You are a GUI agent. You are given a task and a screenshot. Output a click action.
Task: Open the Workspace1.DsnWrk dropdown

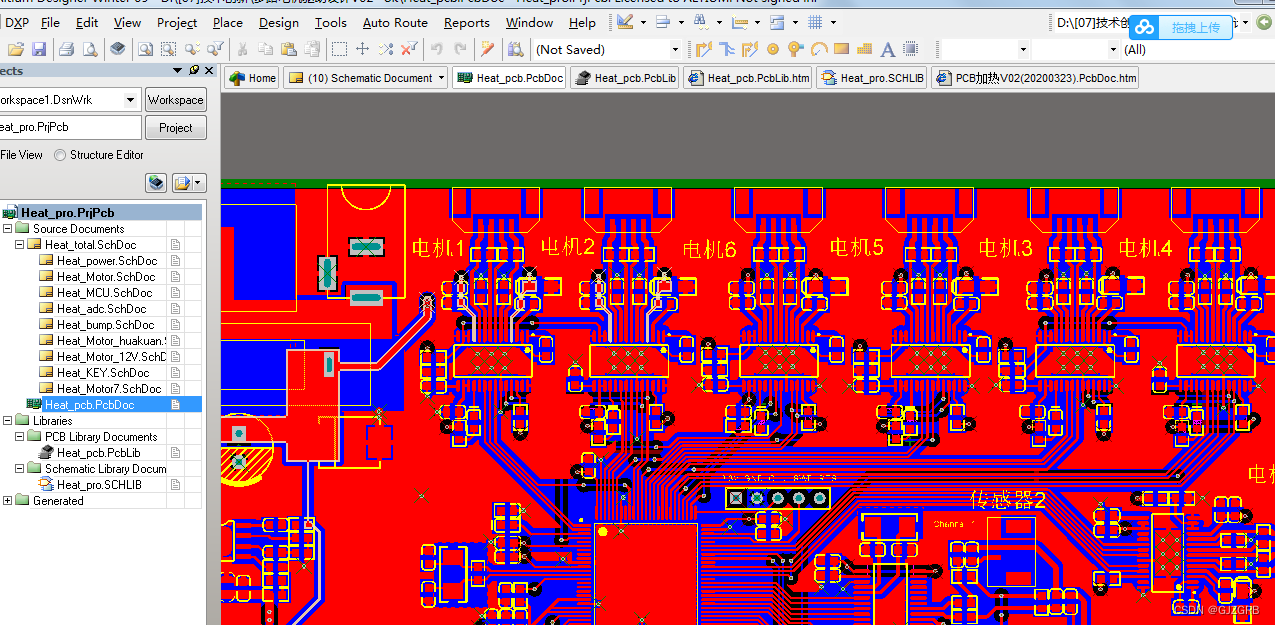[130, 100]
